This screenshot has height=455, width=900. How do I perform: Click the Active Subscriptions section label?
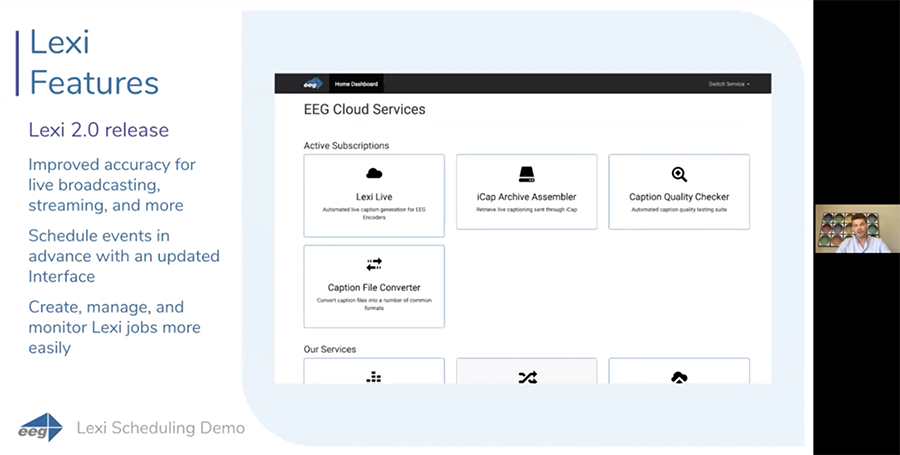[346, 146]
